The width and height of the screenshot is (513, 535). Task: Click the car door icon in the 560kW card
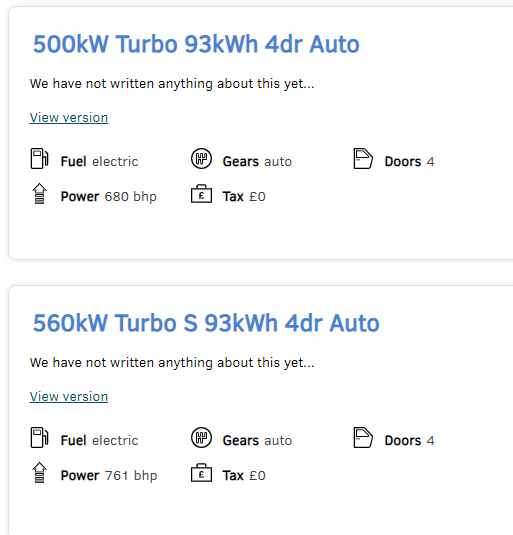pos(363,437)
